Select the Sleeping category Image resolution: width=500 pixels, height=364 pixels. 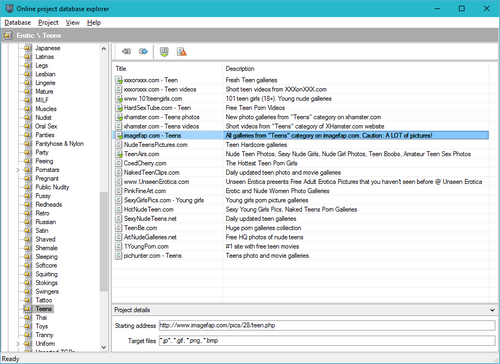pyautogui.click(x=47, y=257)
